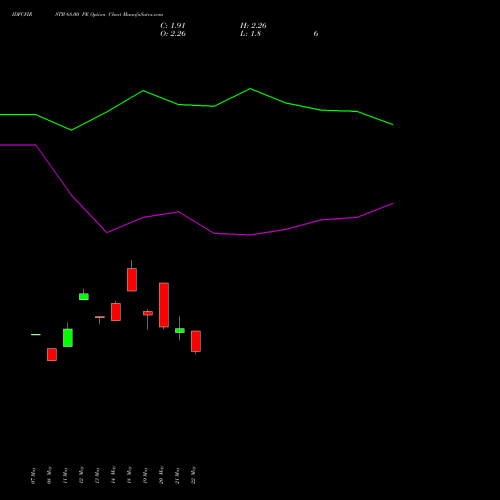Viewport: 500px width, 500px height.
Task: Click the '13 May' date label
Action: click(97, 476)
